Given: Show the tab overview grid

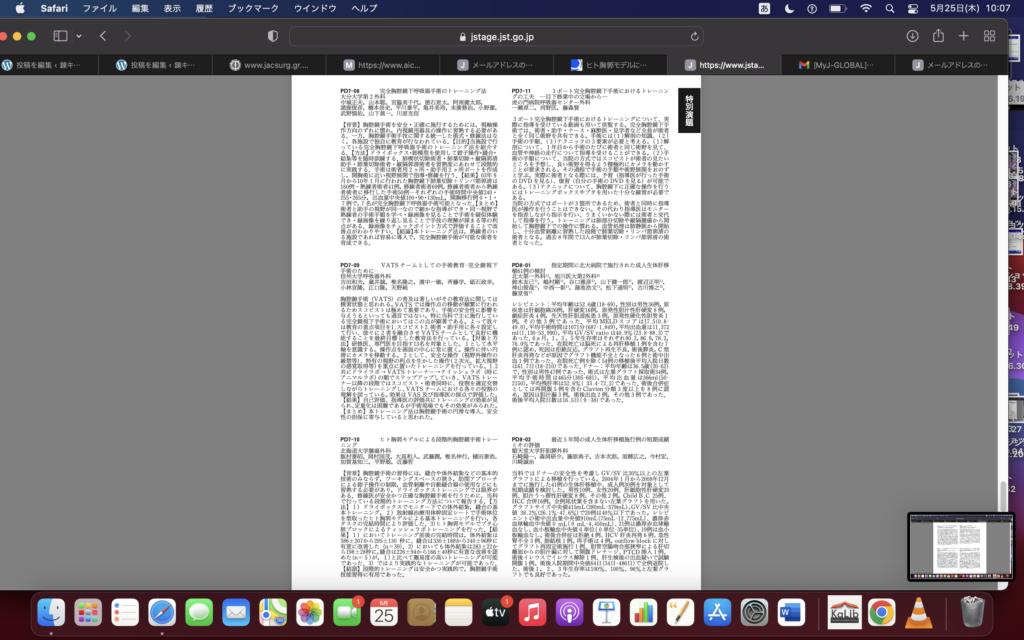Looking at the screenshot, I should pyautogui.click(x=989, y=36).
